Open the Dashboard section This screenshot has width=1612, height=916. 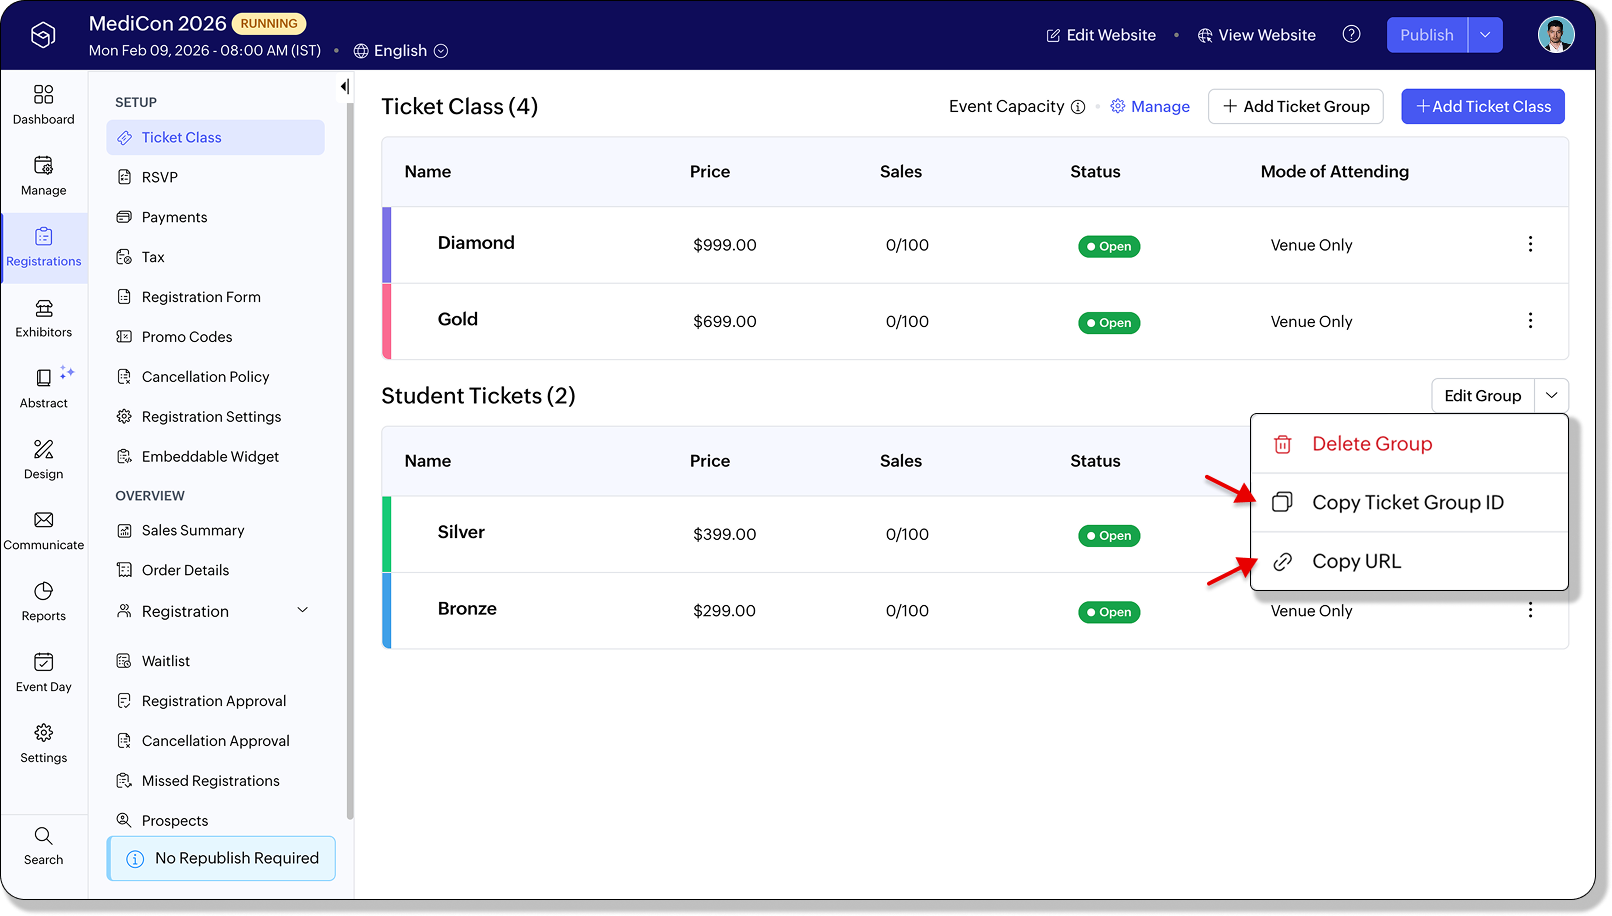click(x=44, y=105)
